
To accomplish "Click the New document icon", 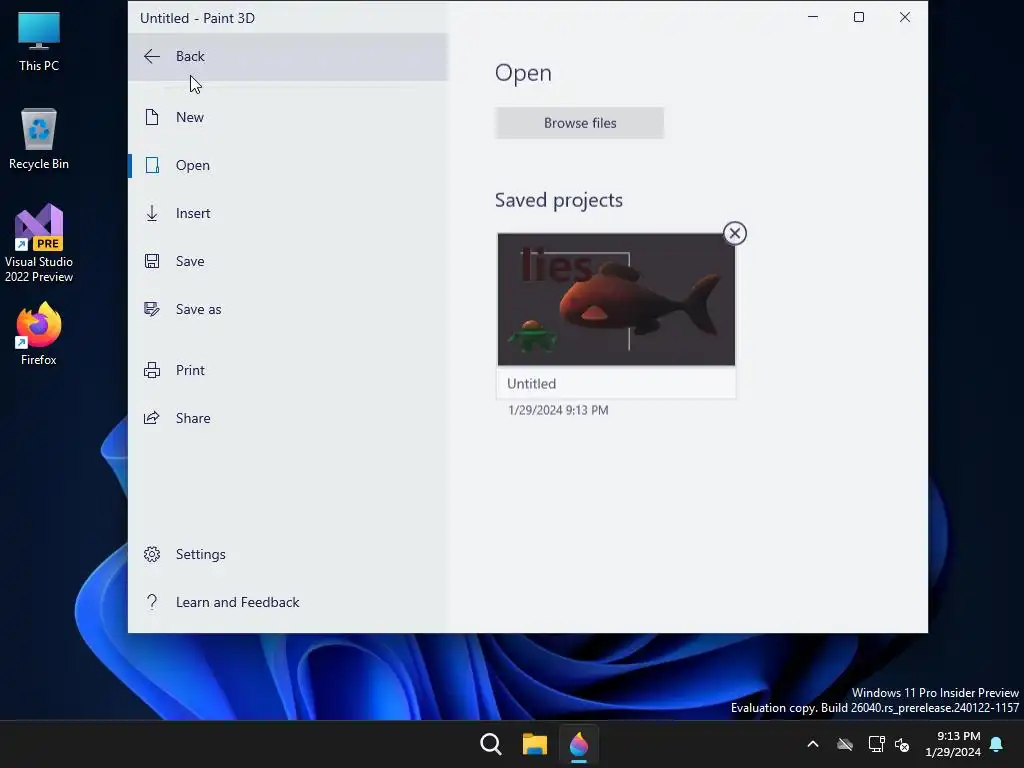I will 152,117.
